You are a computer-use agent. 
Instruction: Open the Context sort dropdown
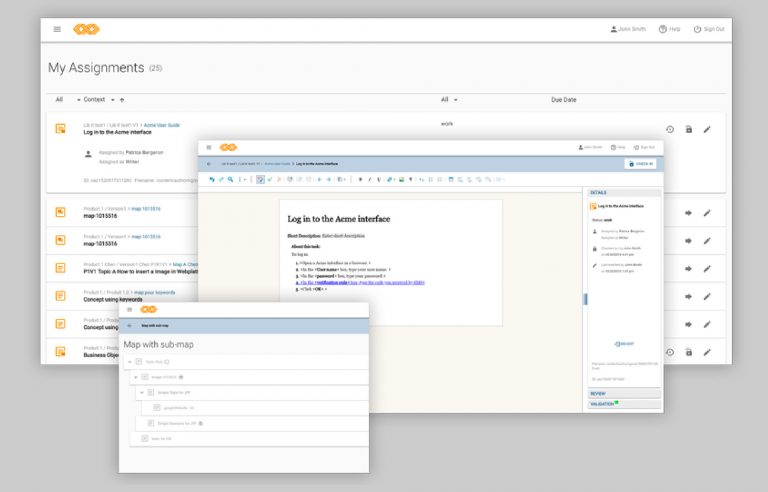coord(99,99)
